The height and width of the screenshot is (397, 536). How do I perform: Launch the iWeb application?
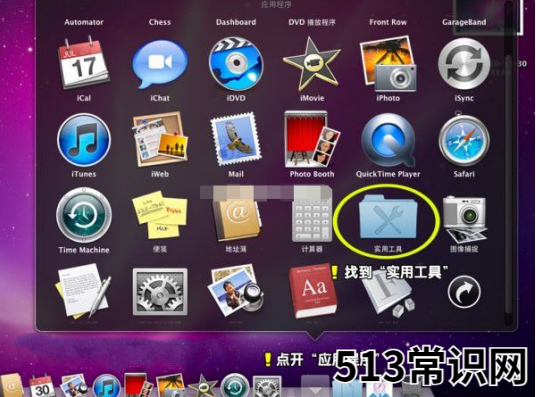(x=160, y=140)
